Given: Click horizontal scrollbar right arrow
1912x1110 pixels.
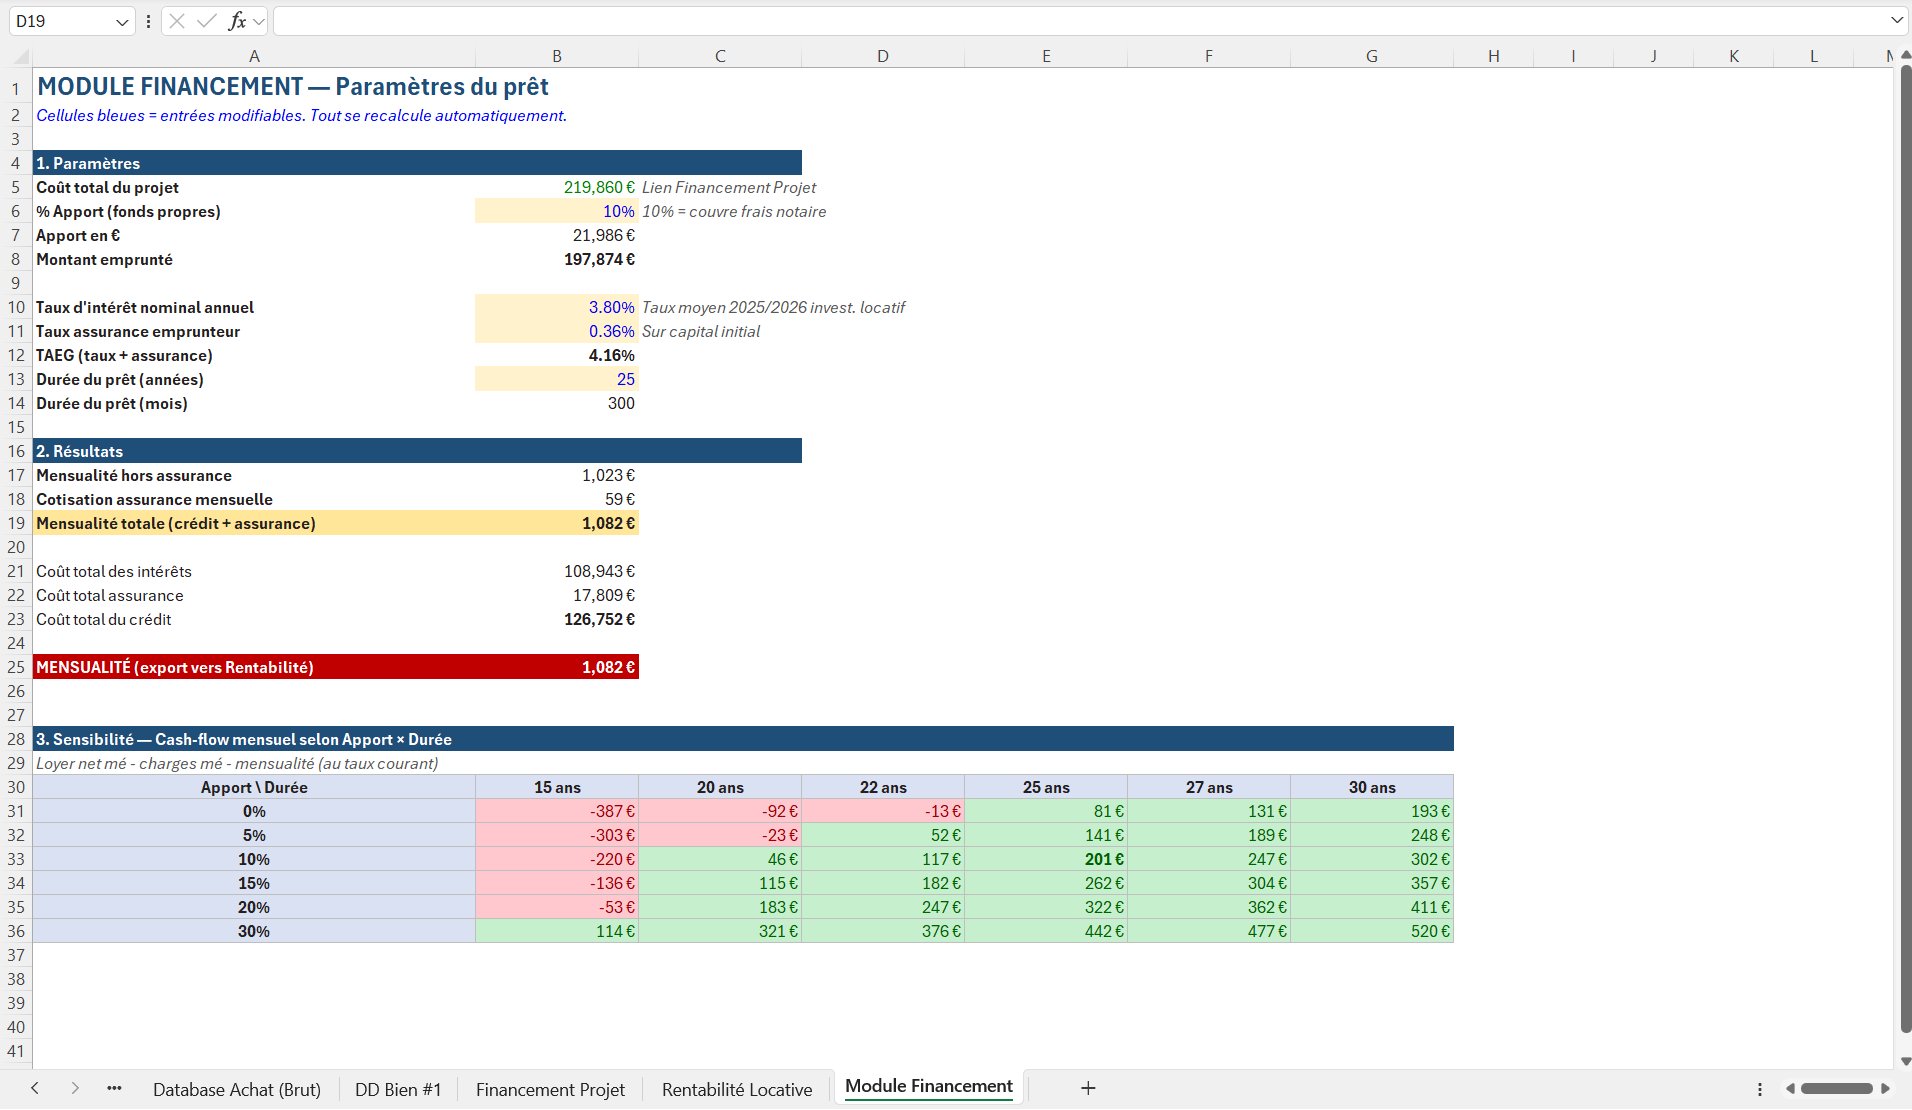Looking at the screenshot, I should click(1886, 1089).
